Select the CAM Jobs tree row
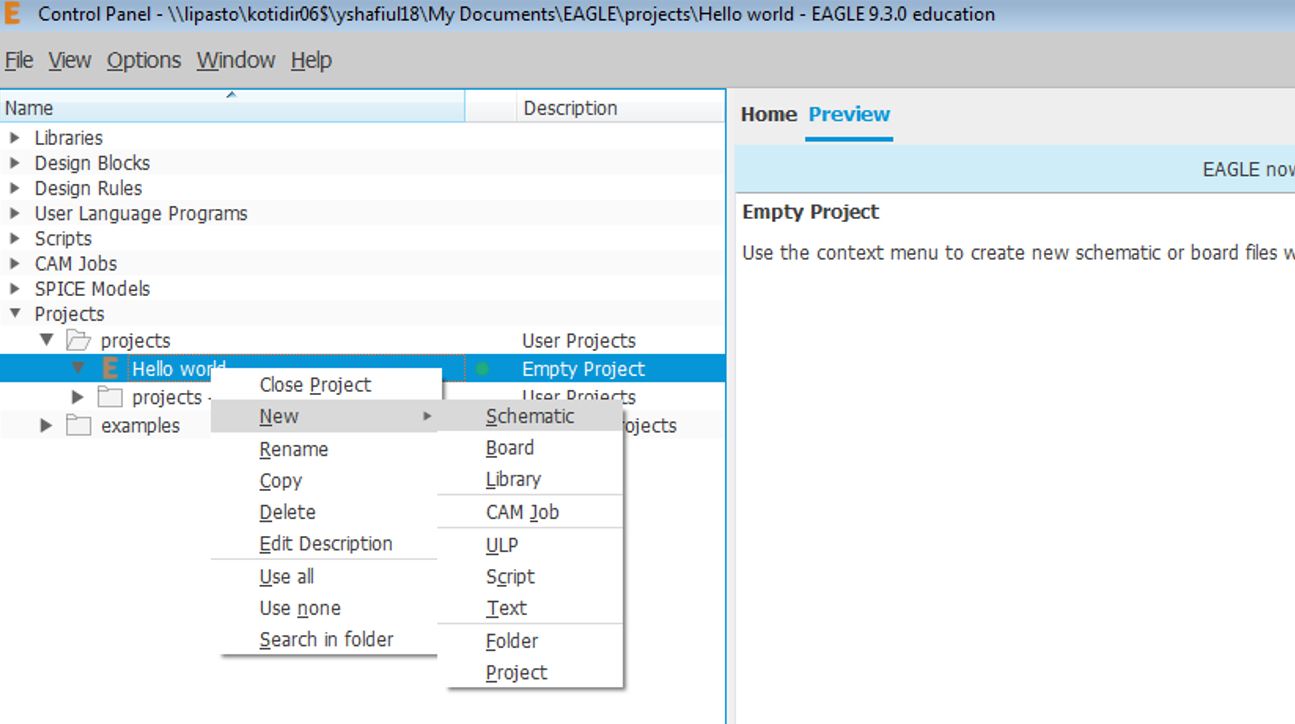Viewport: 1295px width, 724px height. tap(362, 263)
